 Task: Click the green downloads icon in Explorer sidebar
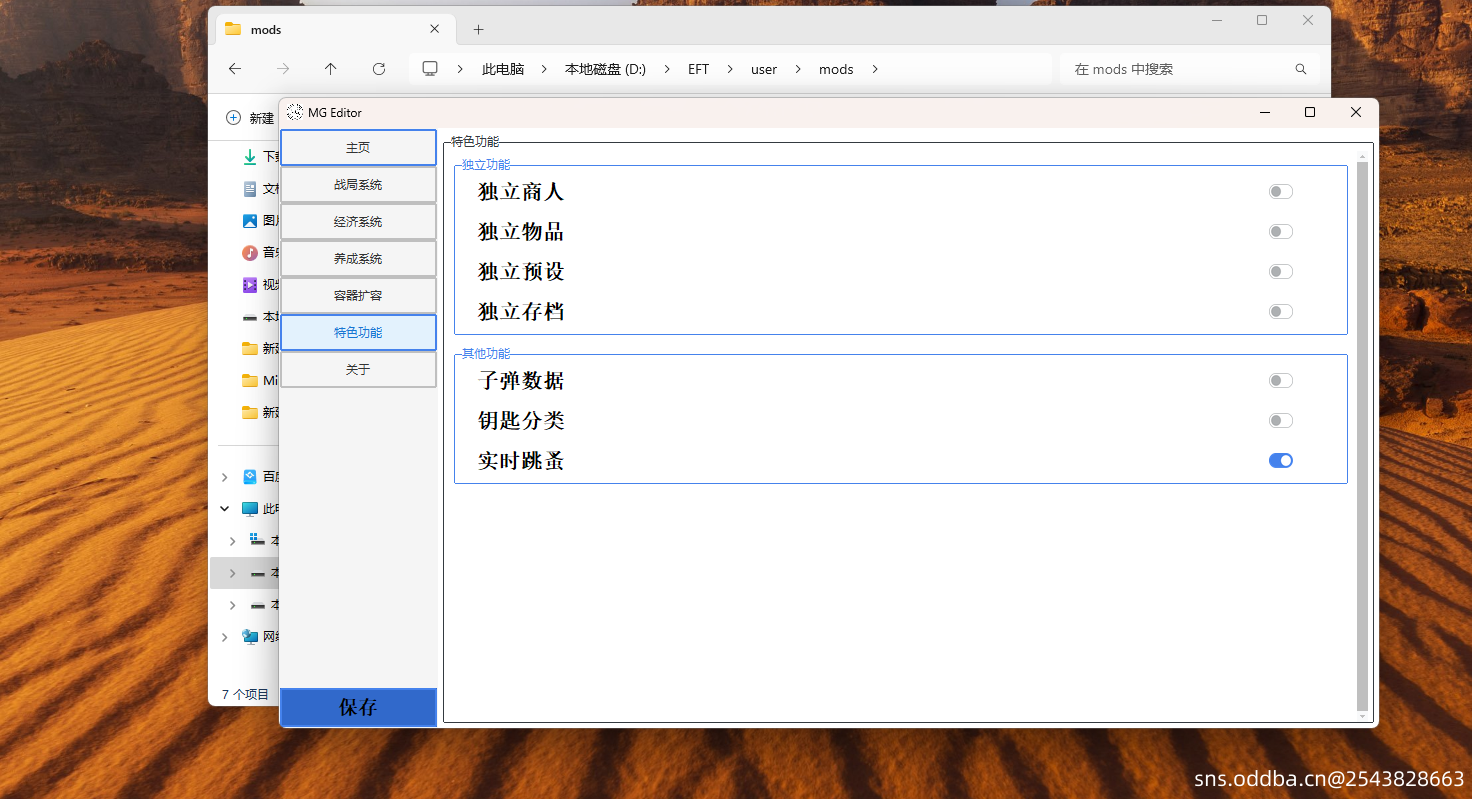[250, 157]
